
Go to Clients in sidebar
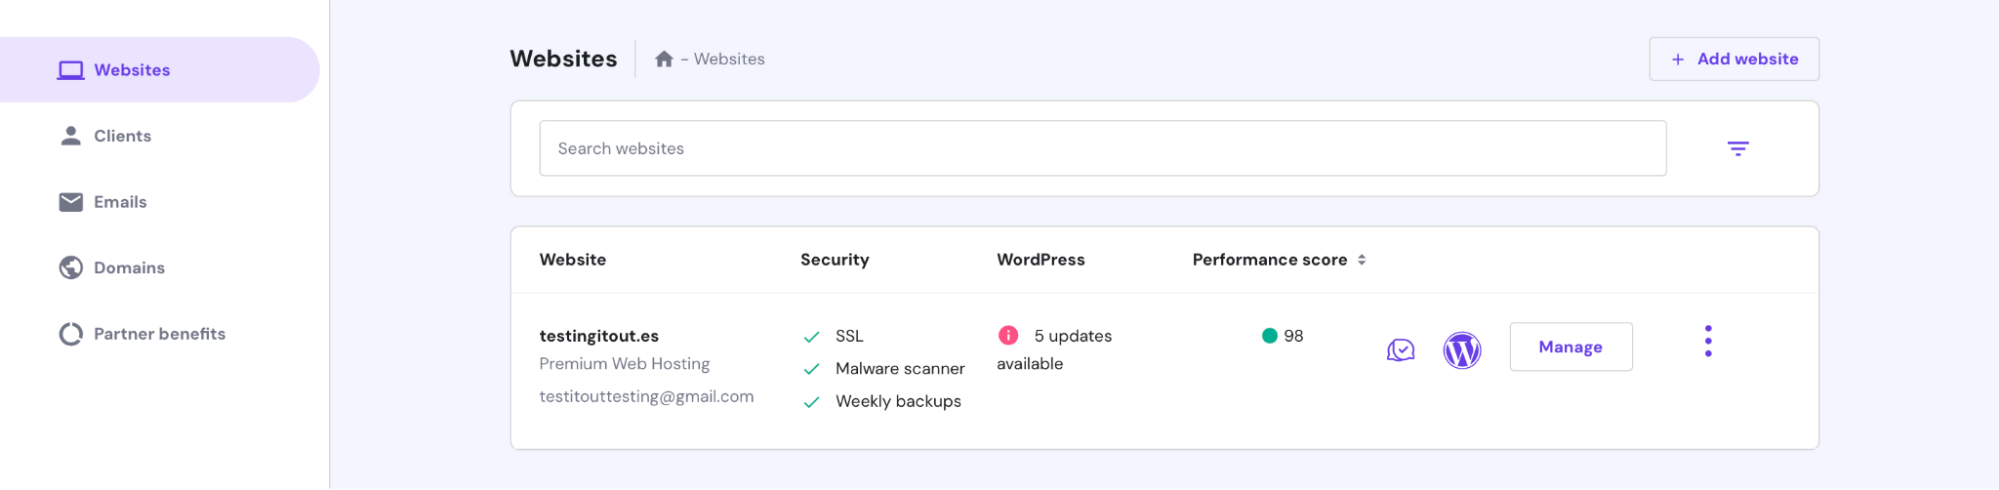[x=122, y=136]
